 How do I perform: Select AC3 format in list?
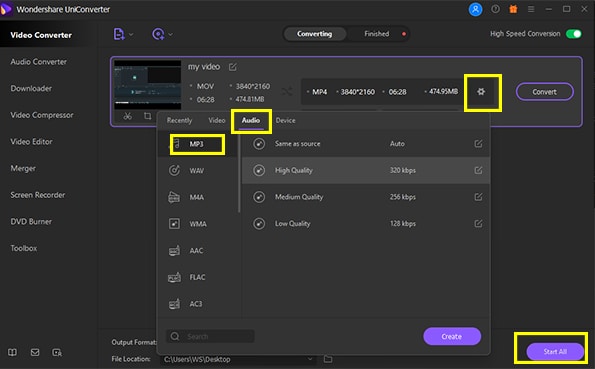point(197,304)
